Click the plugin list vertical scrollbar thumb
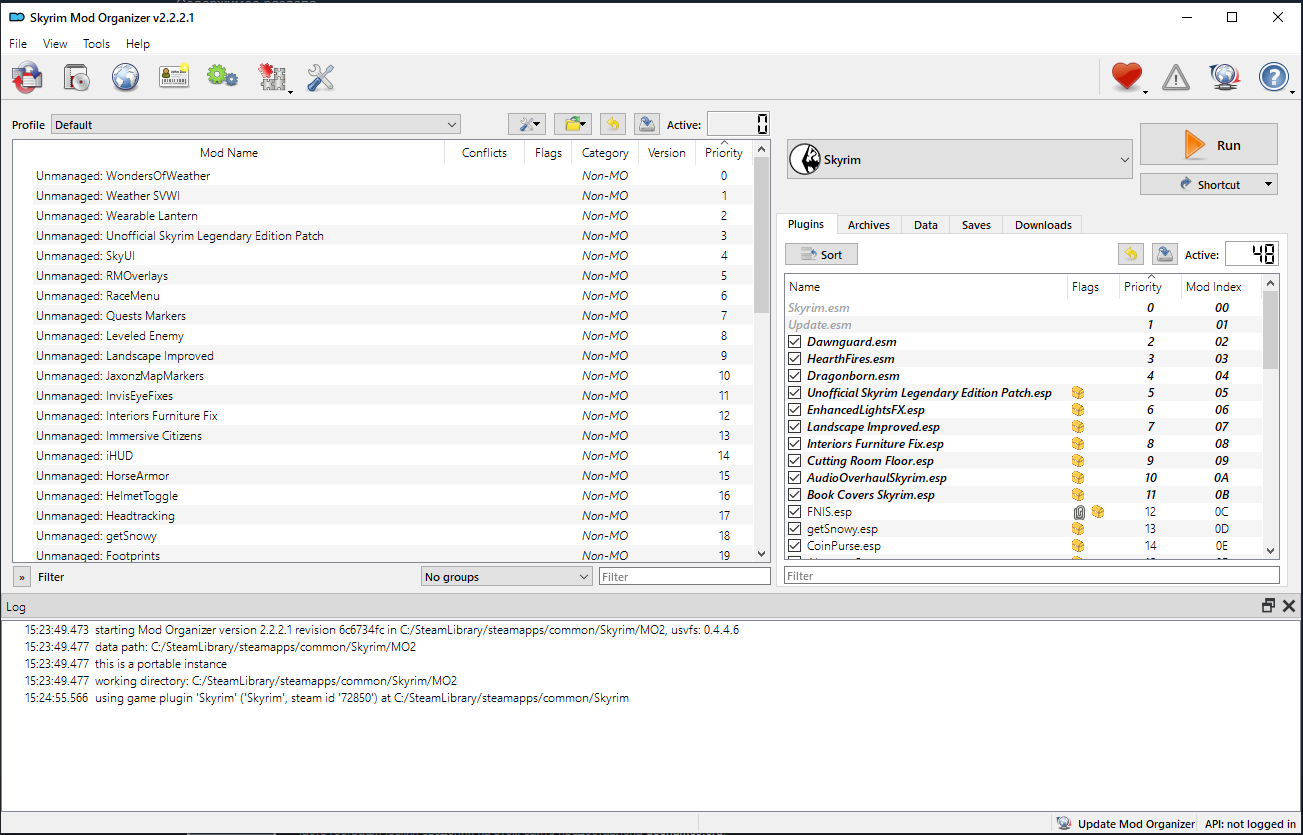The image size is (1303, 835). pyautogui.click(x=1271, y=330)
